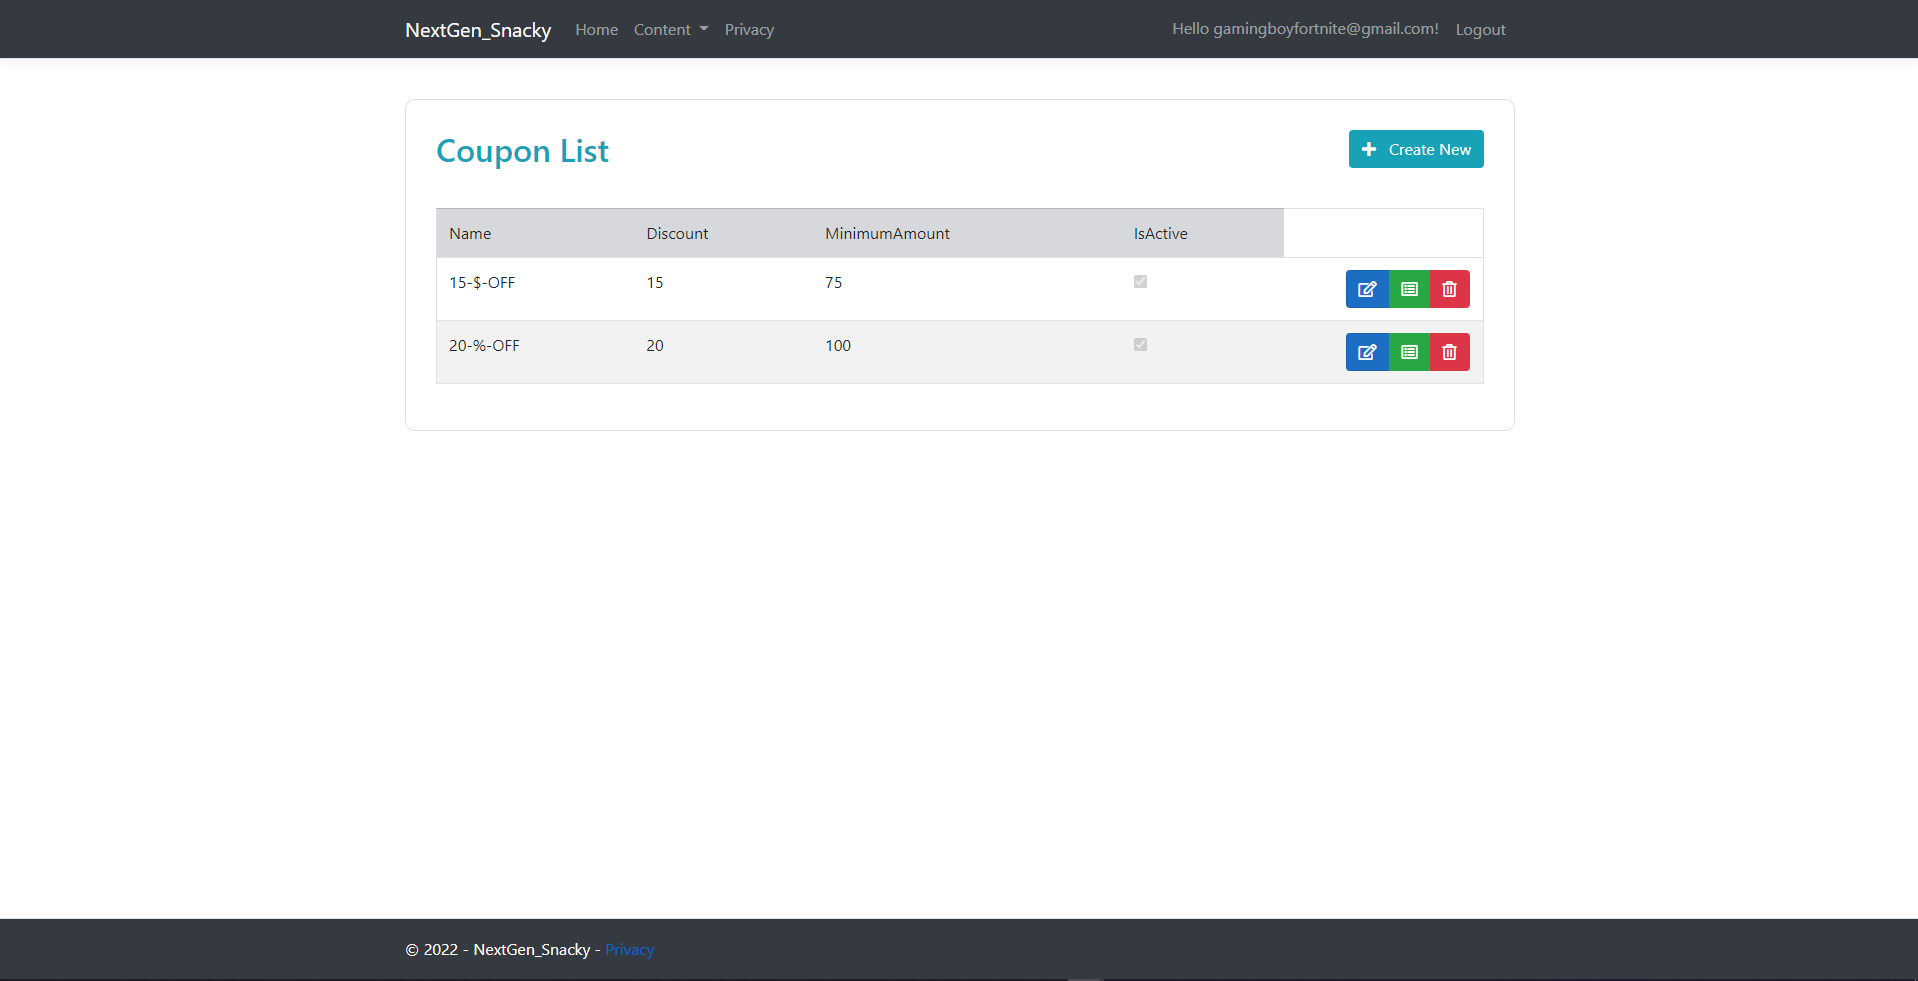Image resolution: width=1918 pixels, height=981 pixels.
Task: Go to the Home menu item
Action: [596, 29]
